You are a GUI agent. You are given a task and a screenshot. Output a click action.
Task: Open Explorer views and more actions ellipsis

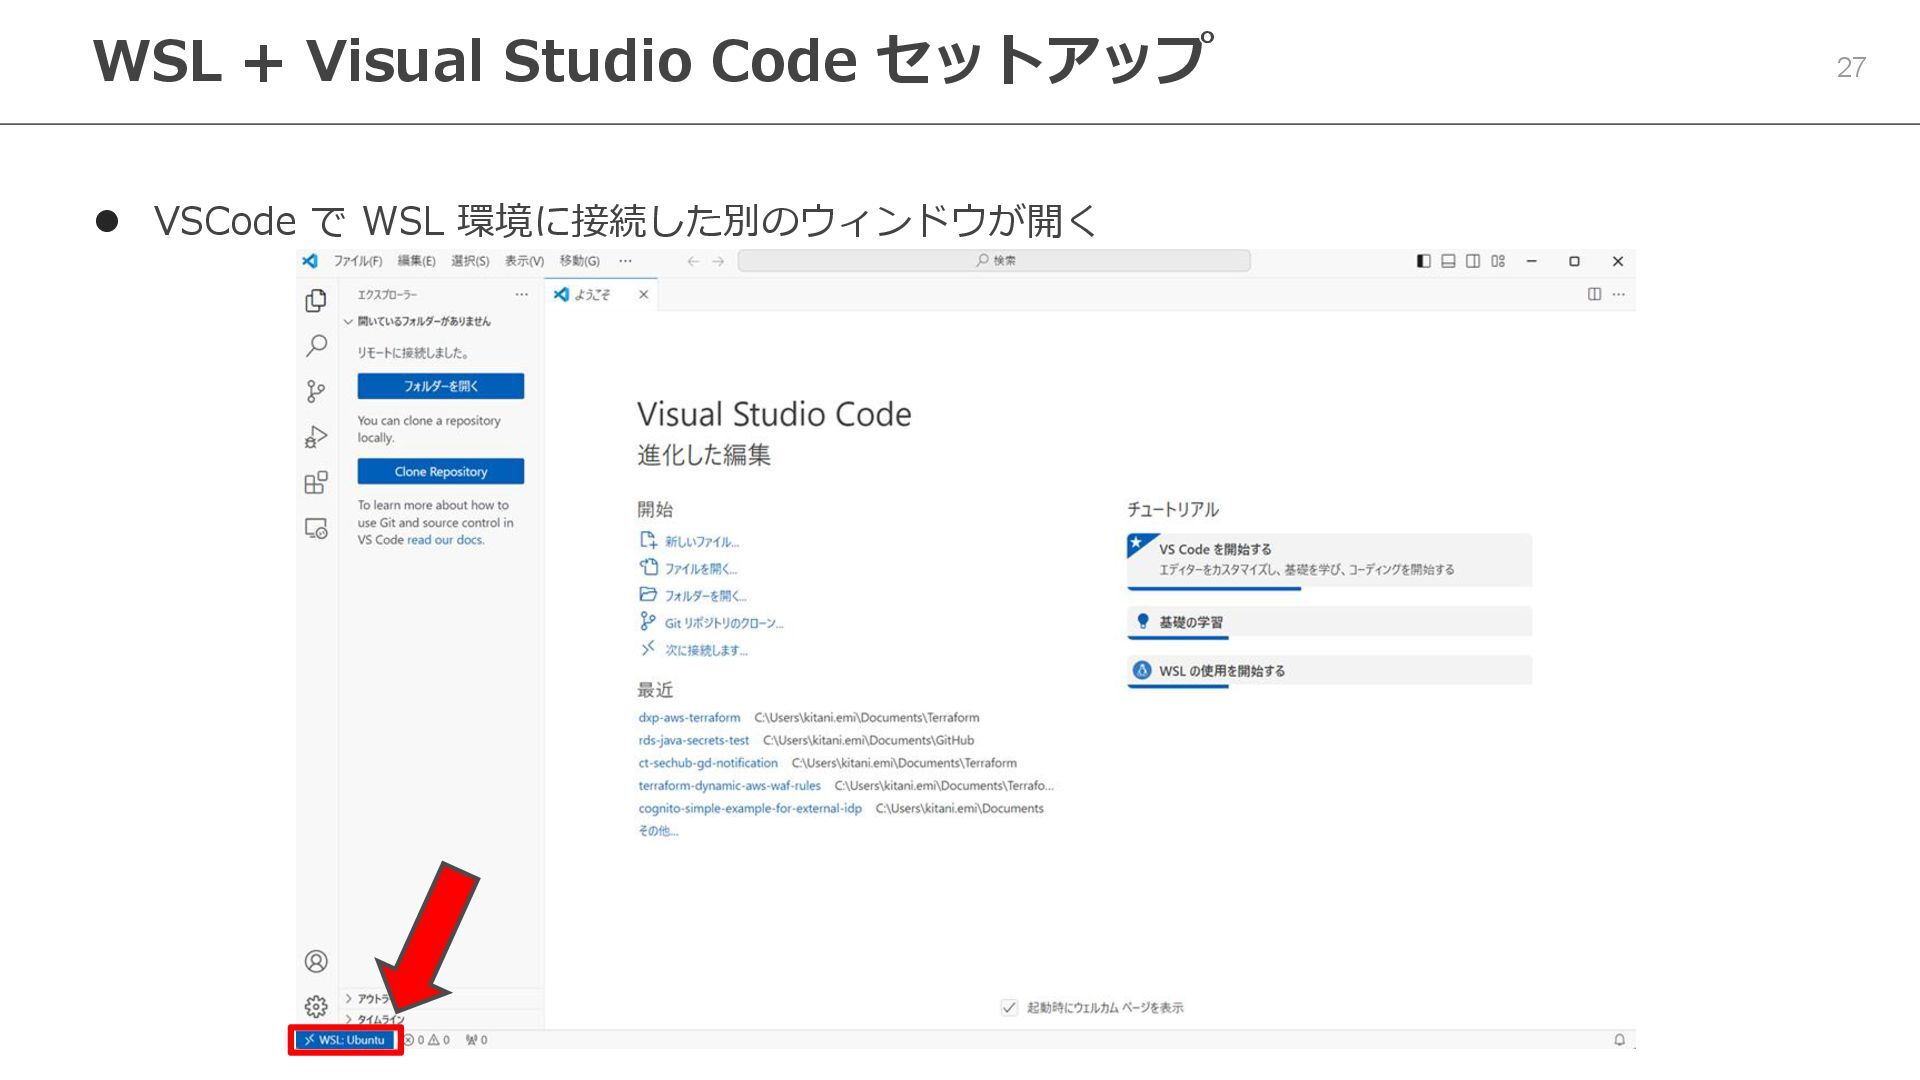[x=521, y=295]
